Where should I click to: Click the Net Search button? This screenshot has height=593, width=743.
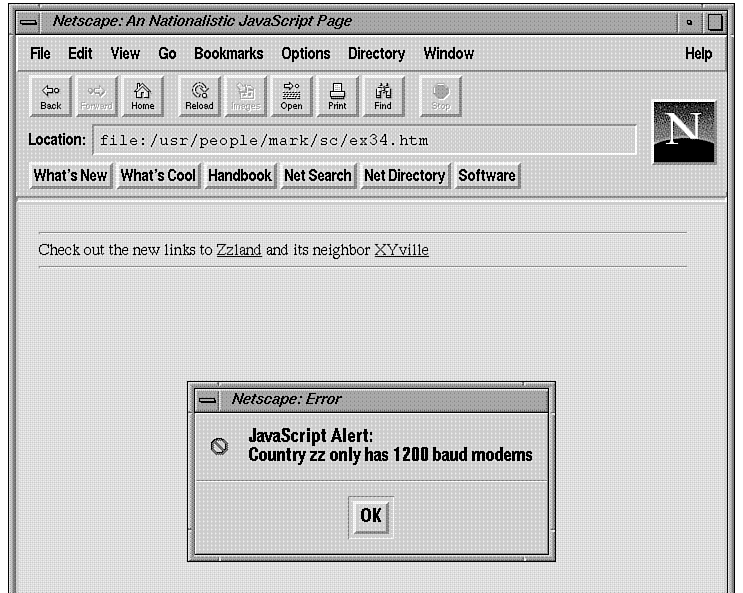click(x=317, y=176)
